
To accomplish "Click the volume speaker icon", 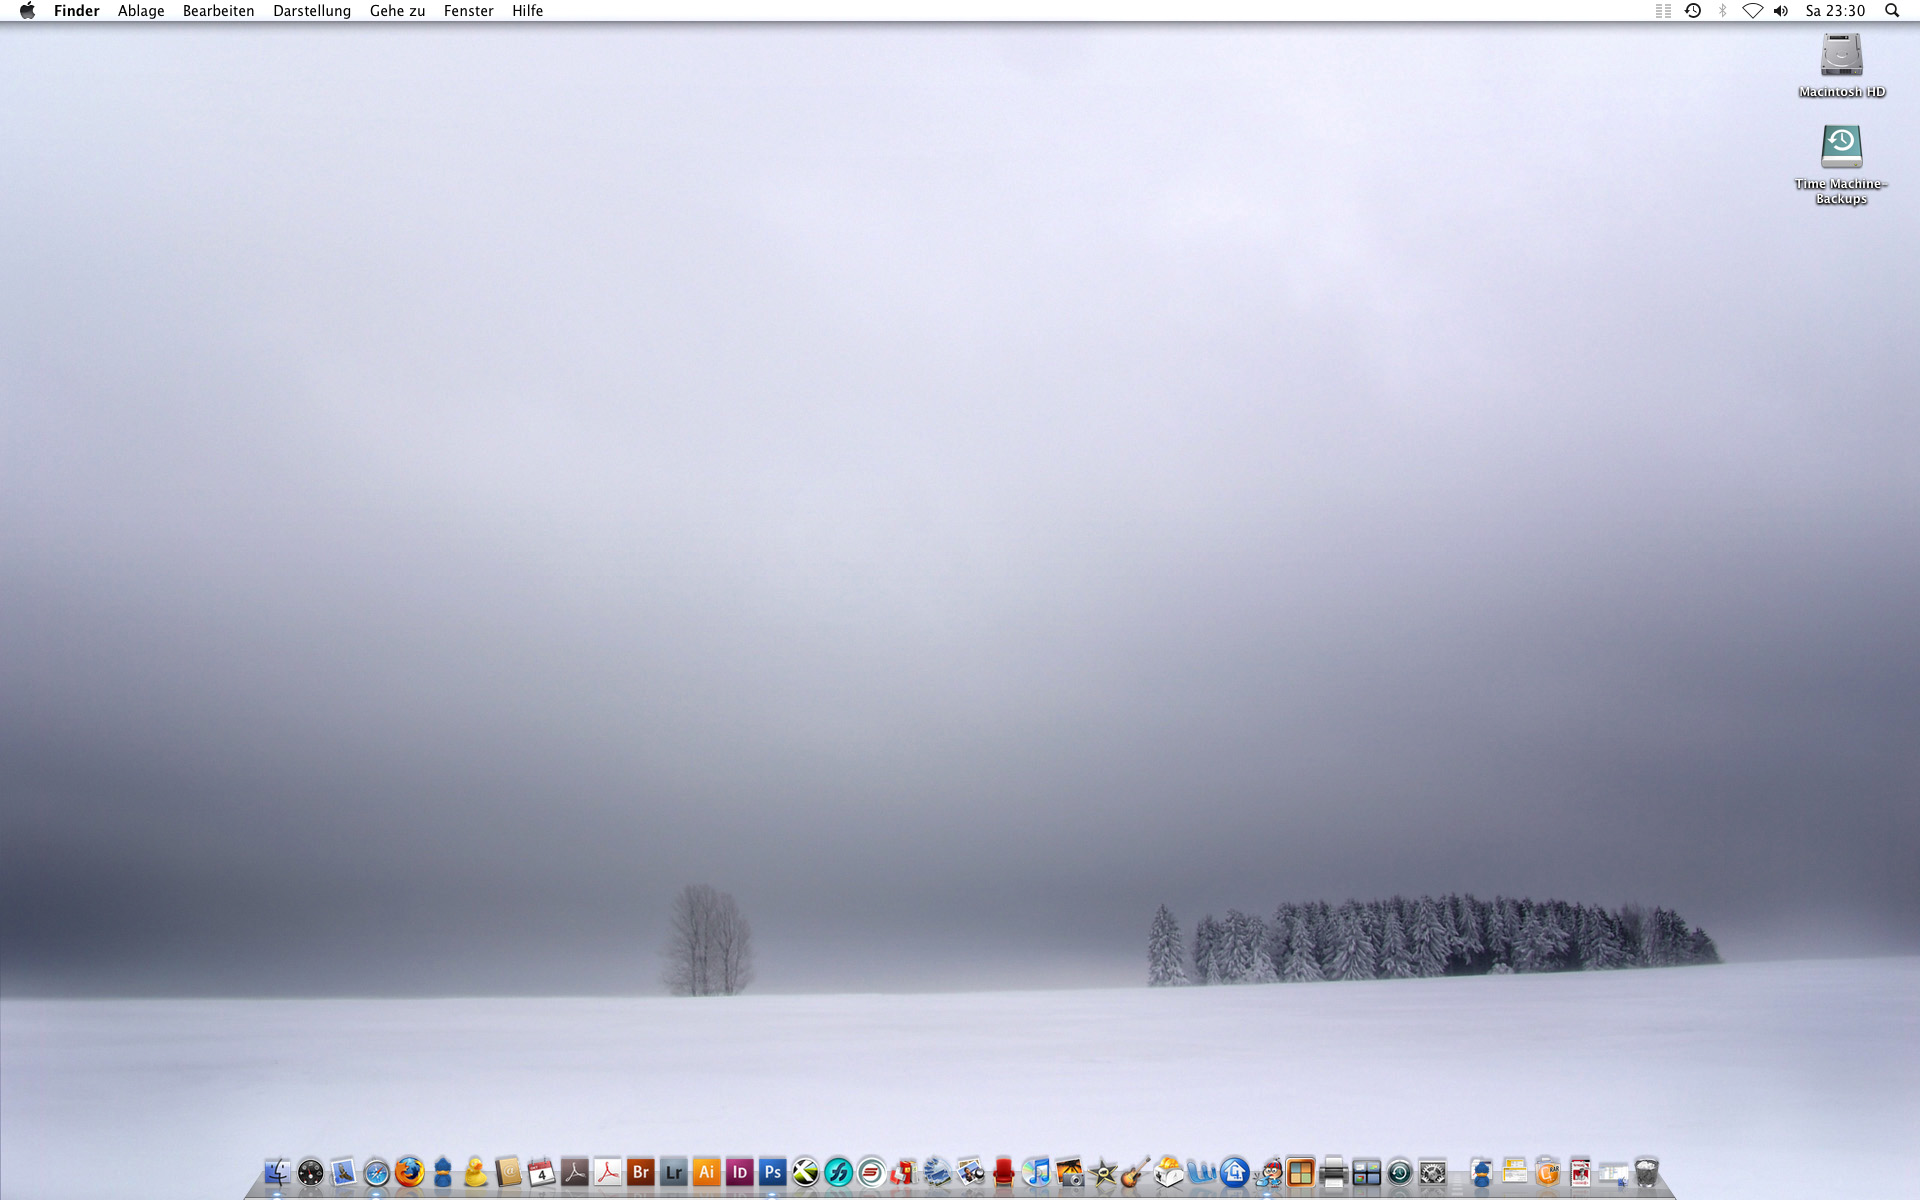I will (1781, 11).
